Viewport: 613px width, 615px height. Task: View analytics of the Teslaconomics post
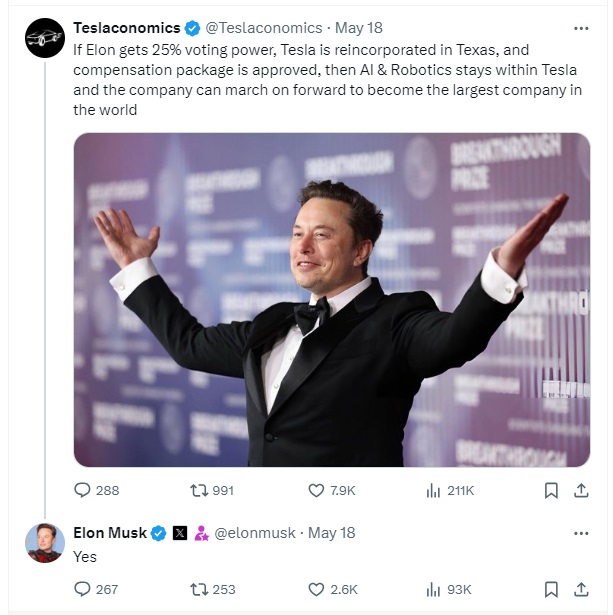pos(434,490)
